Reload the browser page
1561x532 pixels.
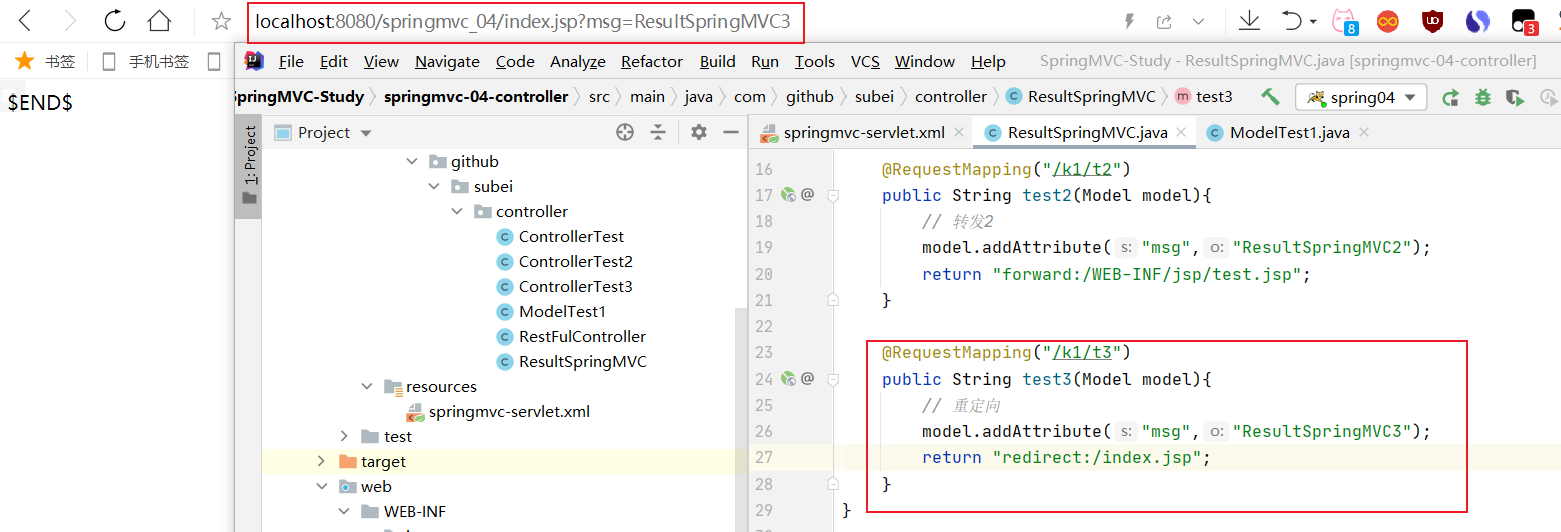[x=115, y=21]
